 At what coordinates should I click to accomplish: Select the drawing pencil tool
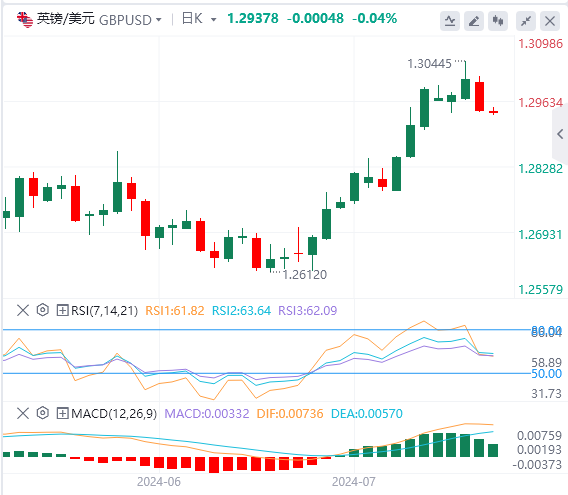coord(474,21)
